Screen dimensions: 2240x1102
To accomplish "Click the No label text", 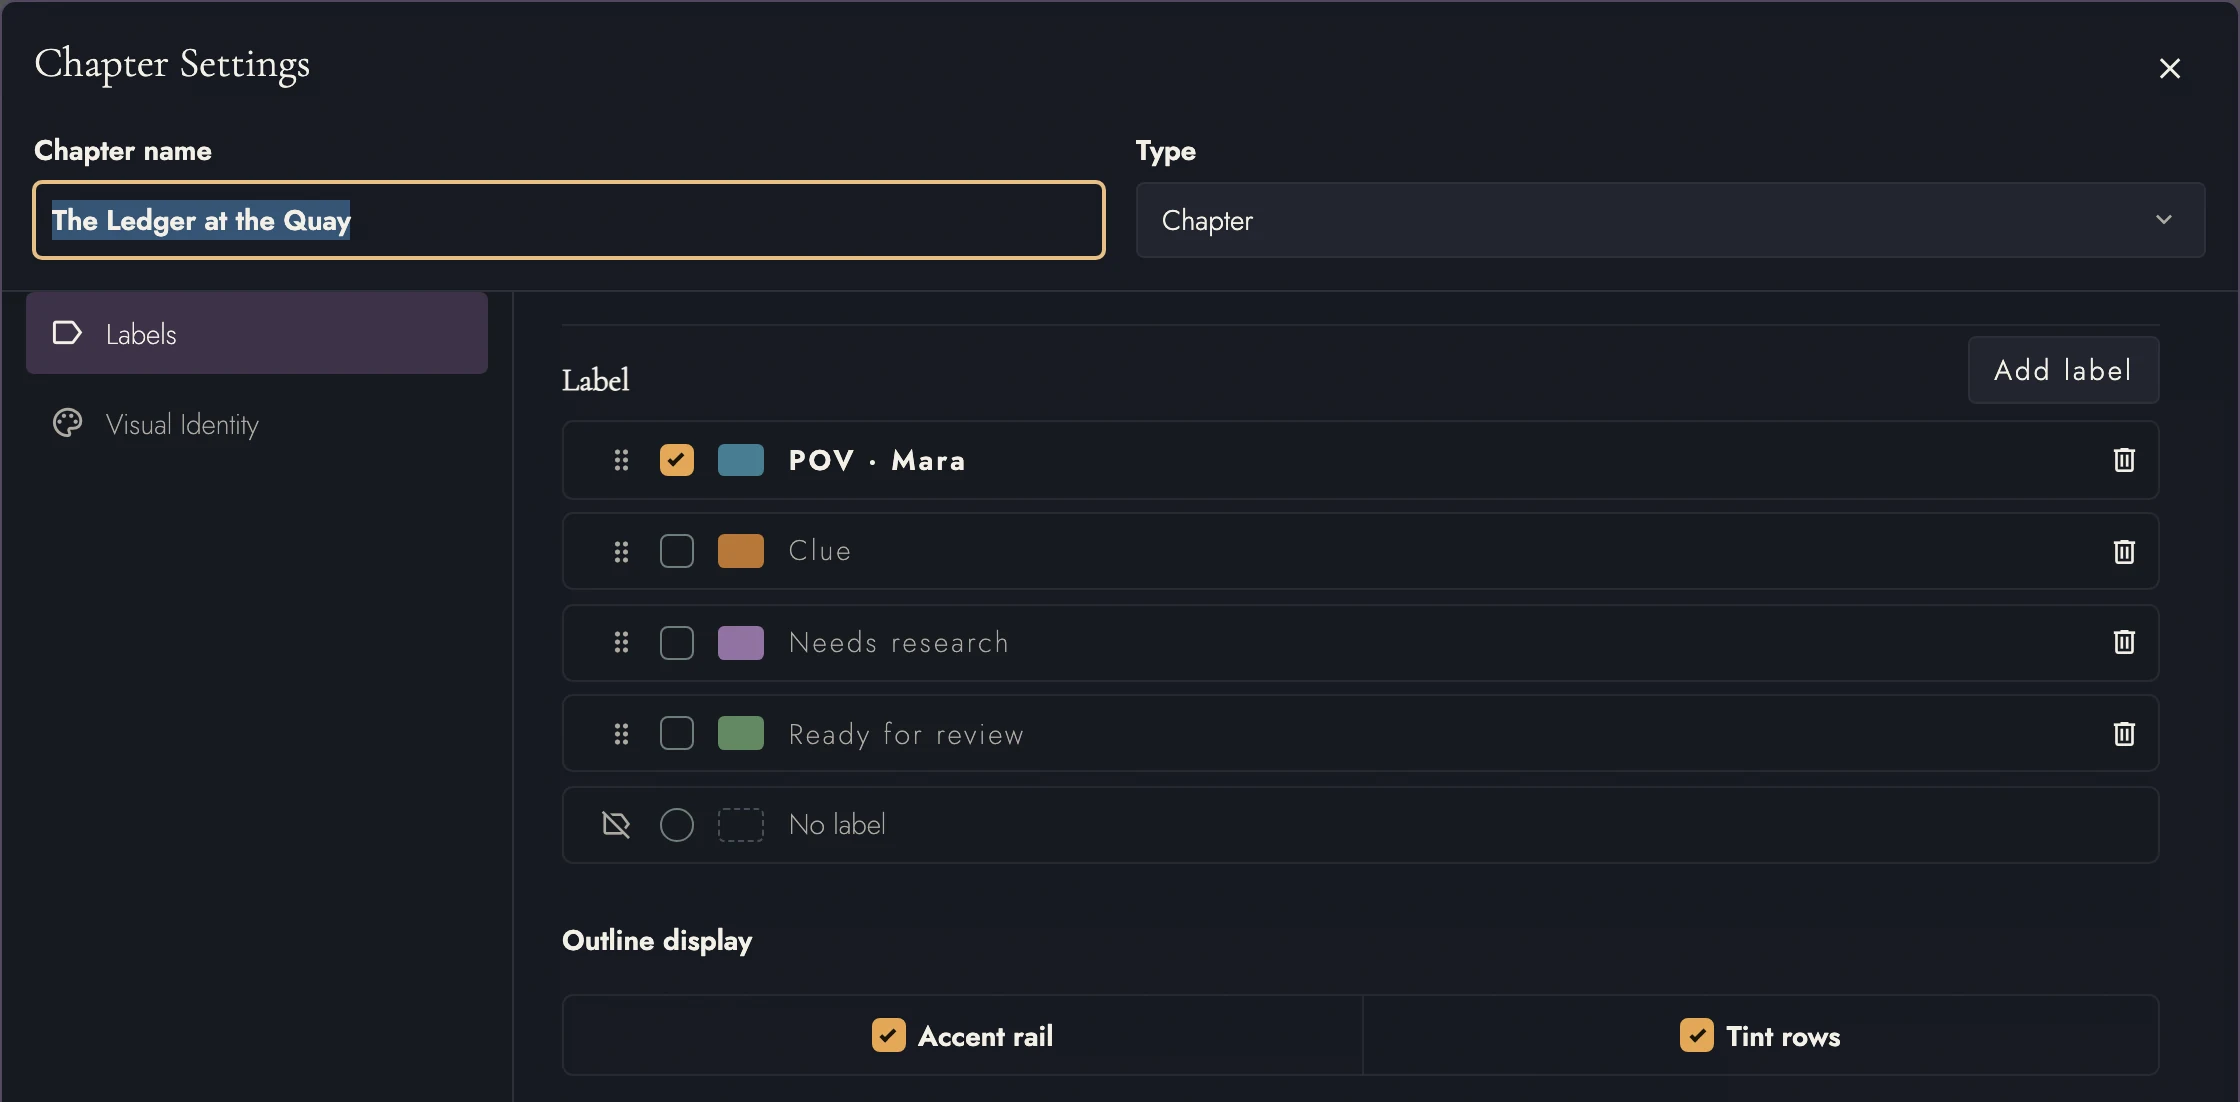I will coord(837,825).
